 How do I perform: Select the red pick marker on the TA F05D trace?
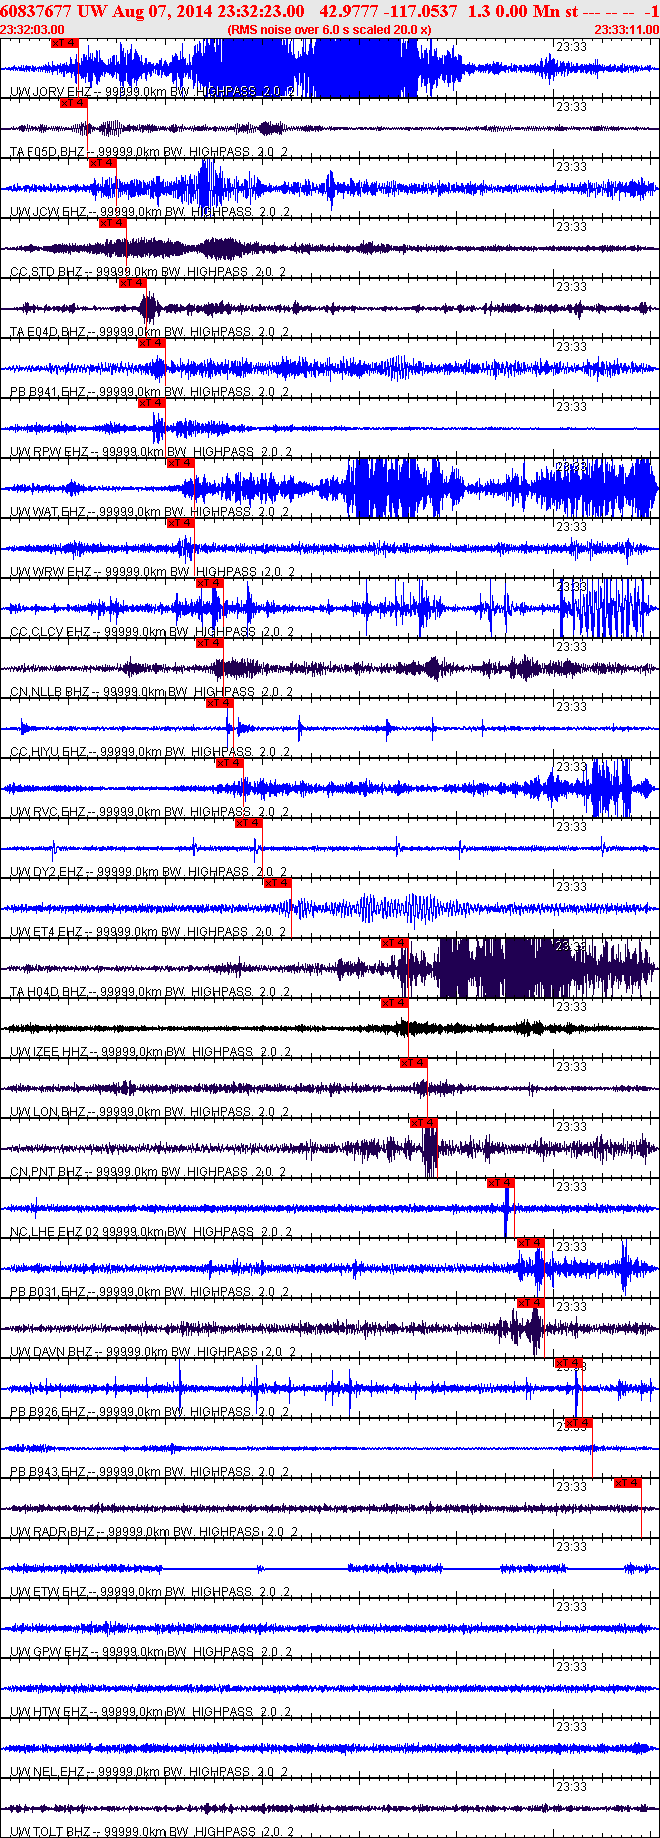[74, 103]
